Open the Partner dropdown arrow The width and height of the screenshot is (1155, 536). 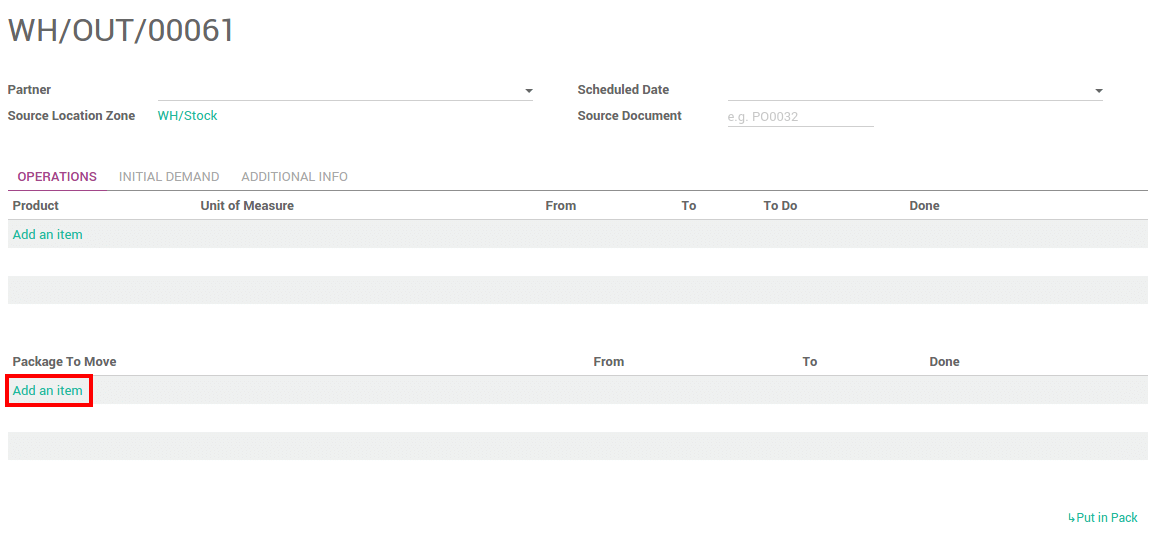coord(528,91)
